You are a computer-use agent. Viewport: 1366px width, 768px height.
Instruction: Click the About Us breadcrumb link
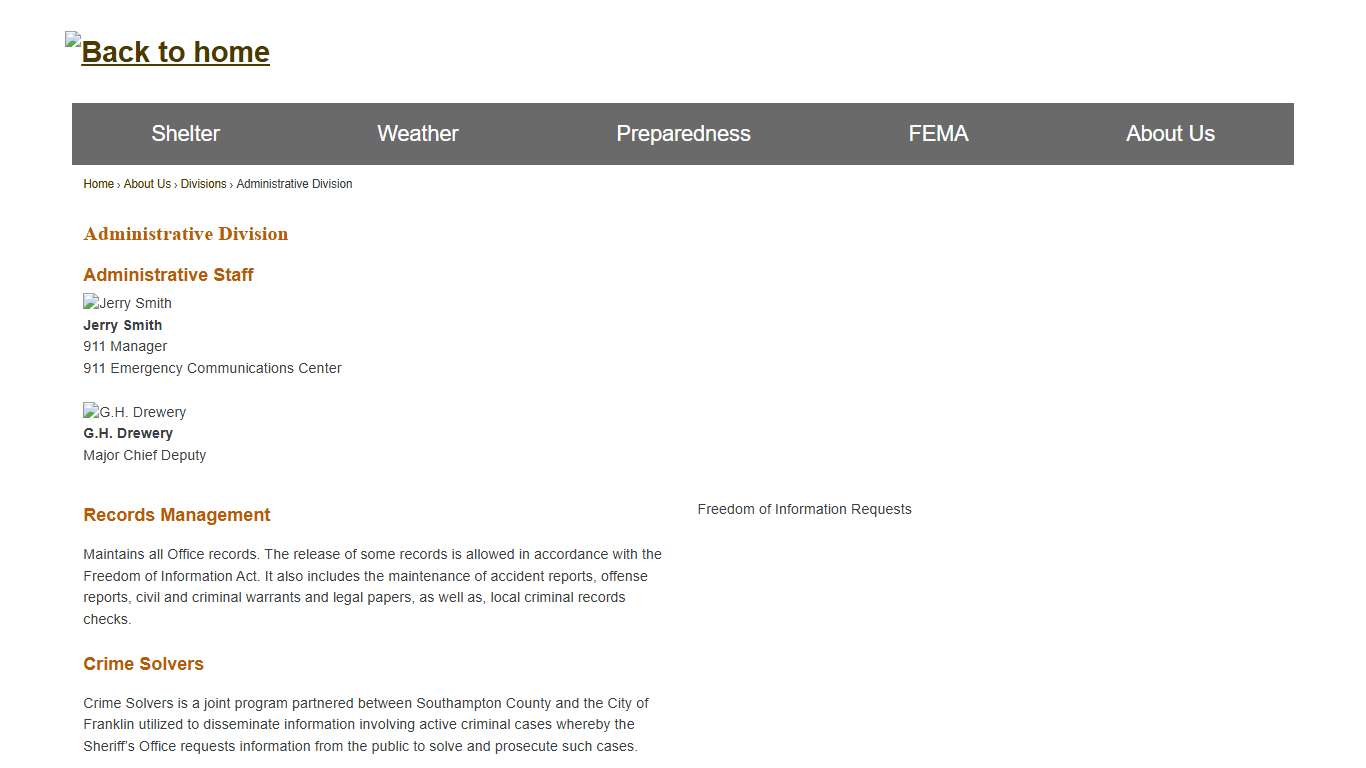click(x=147, y=184)
